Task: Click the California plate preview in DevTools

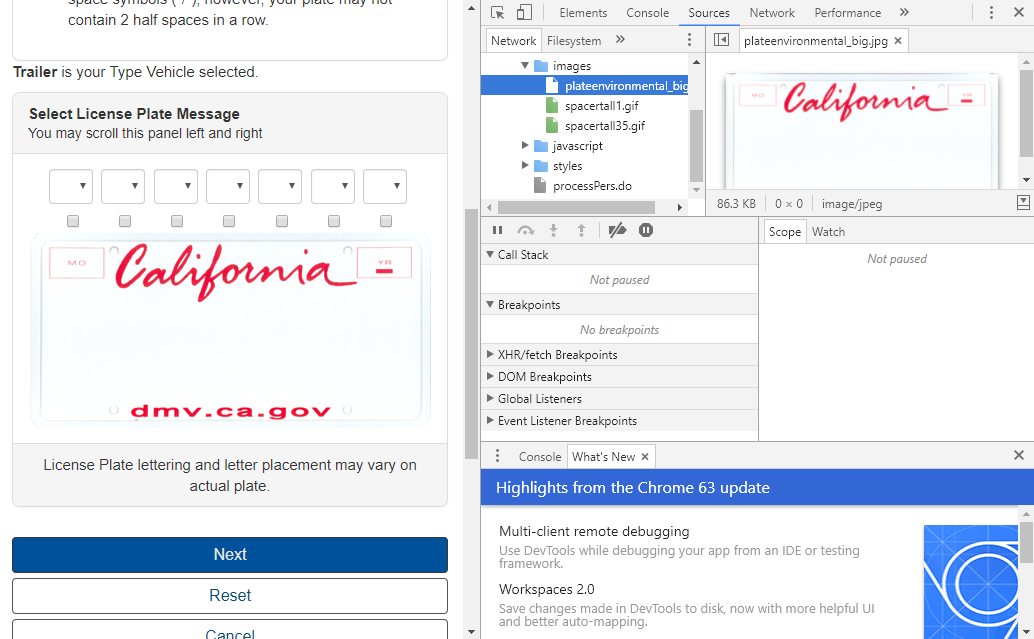Action: click(x=861, y=131)
